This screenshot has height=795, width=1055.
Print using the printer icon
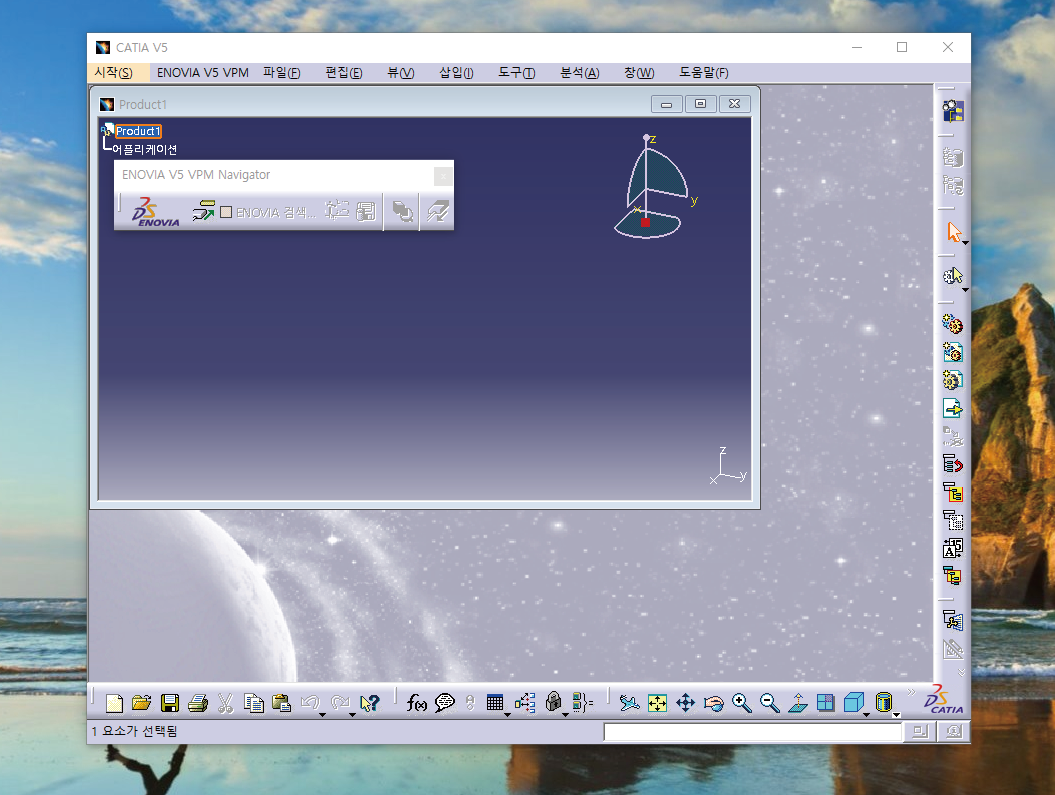(x=198, y=704)
